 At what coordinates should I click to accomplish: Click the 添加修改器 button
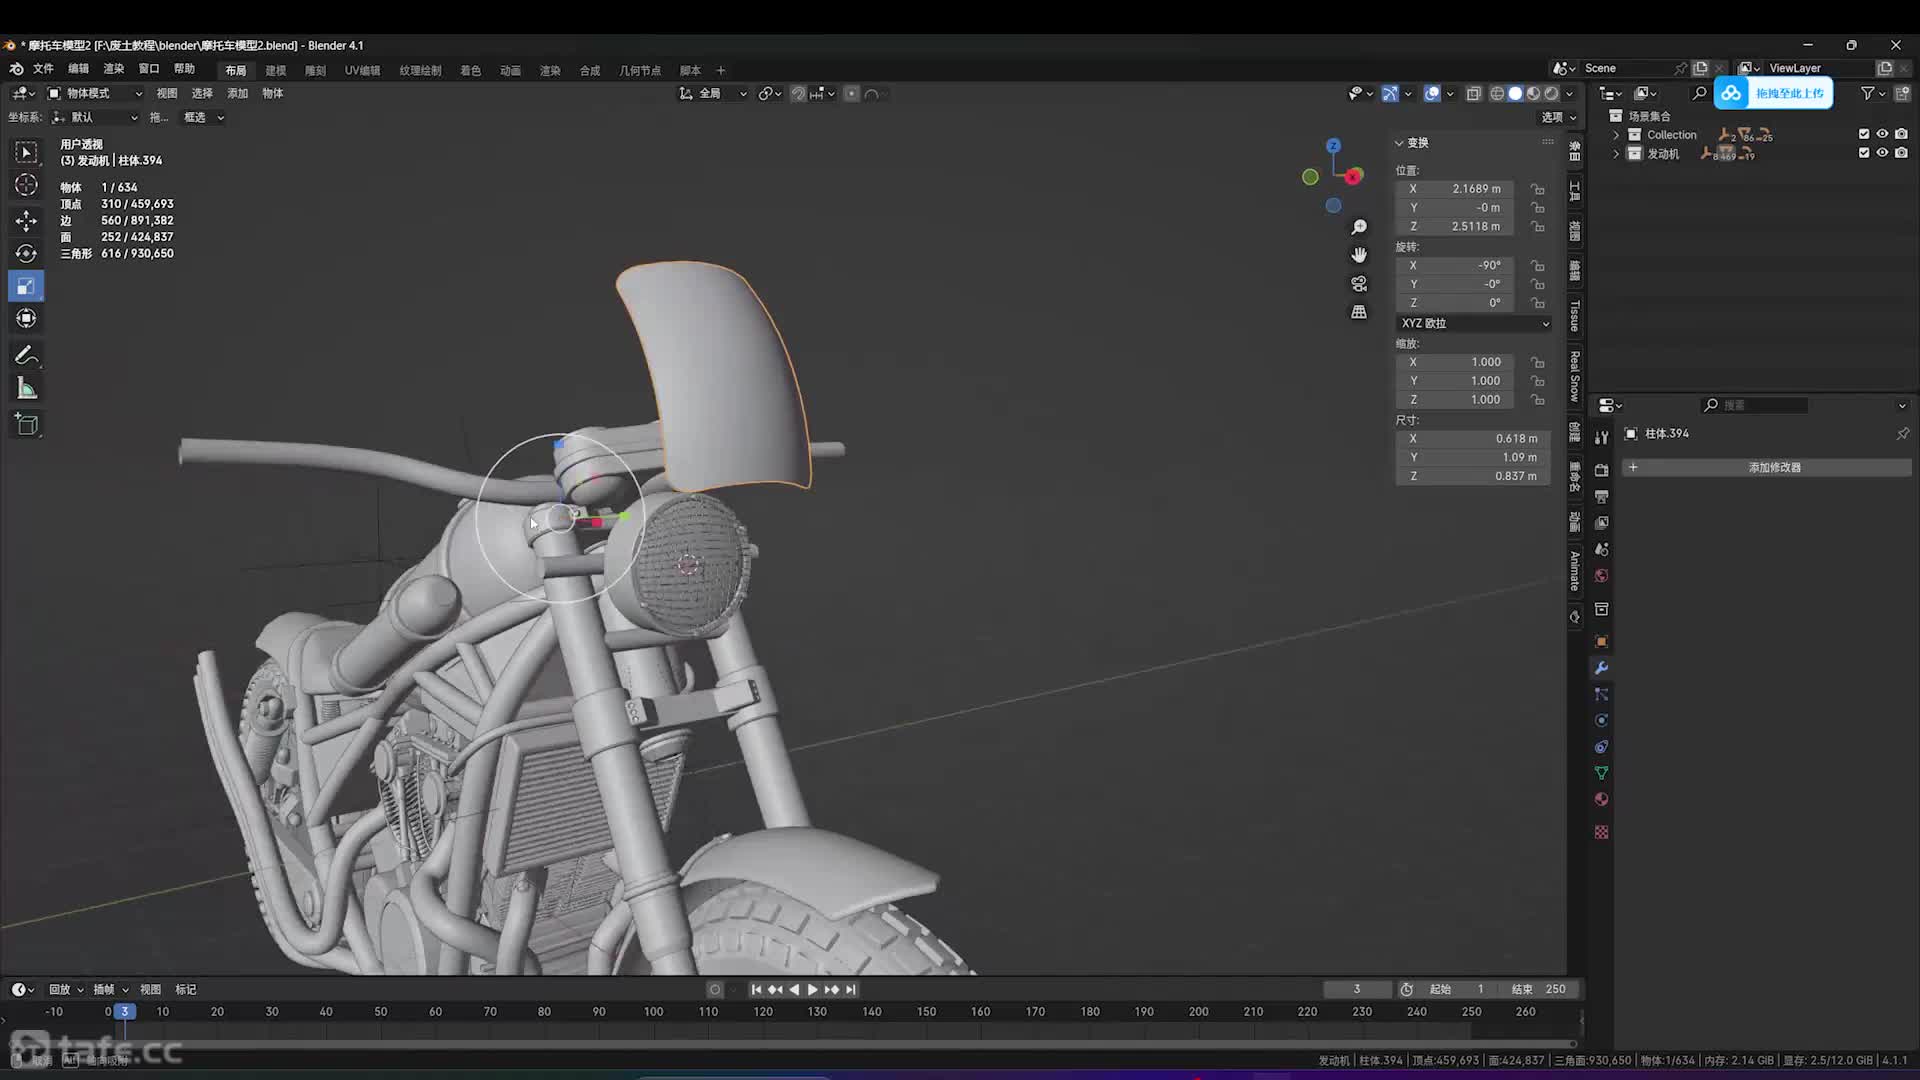tap(1766, 467)
